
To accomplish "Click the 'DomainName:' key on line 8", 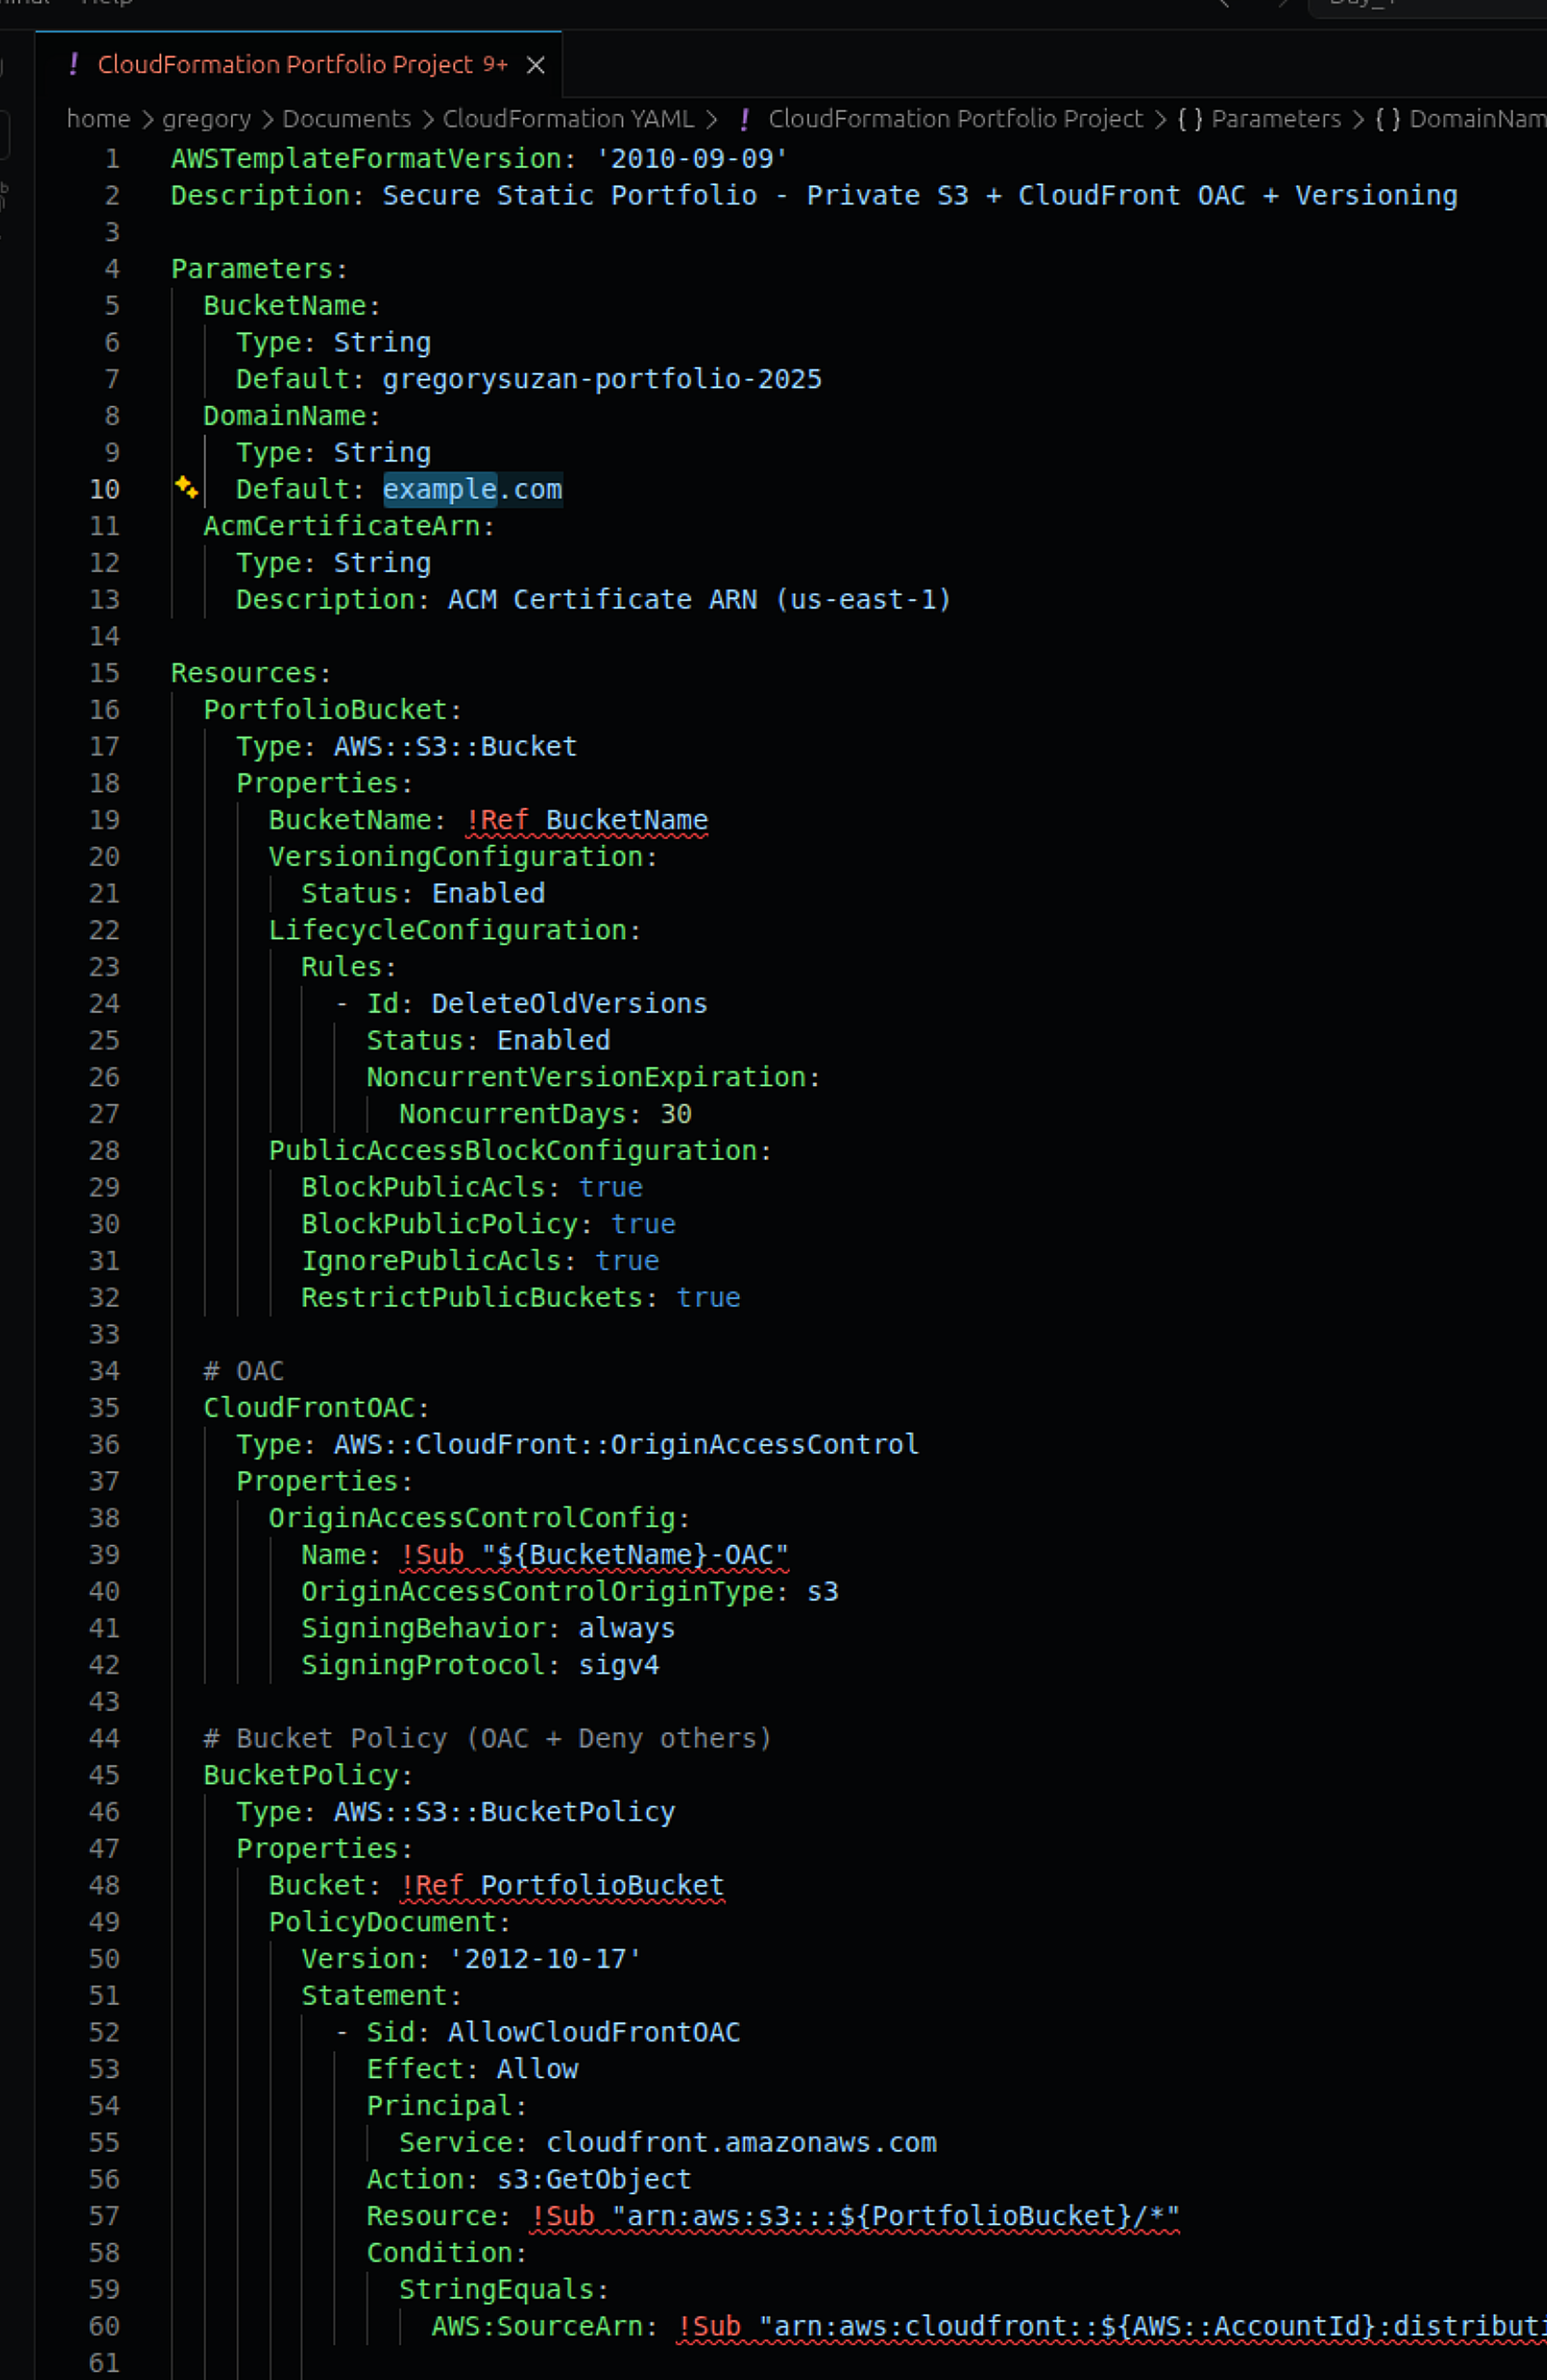I will point(292,416).
